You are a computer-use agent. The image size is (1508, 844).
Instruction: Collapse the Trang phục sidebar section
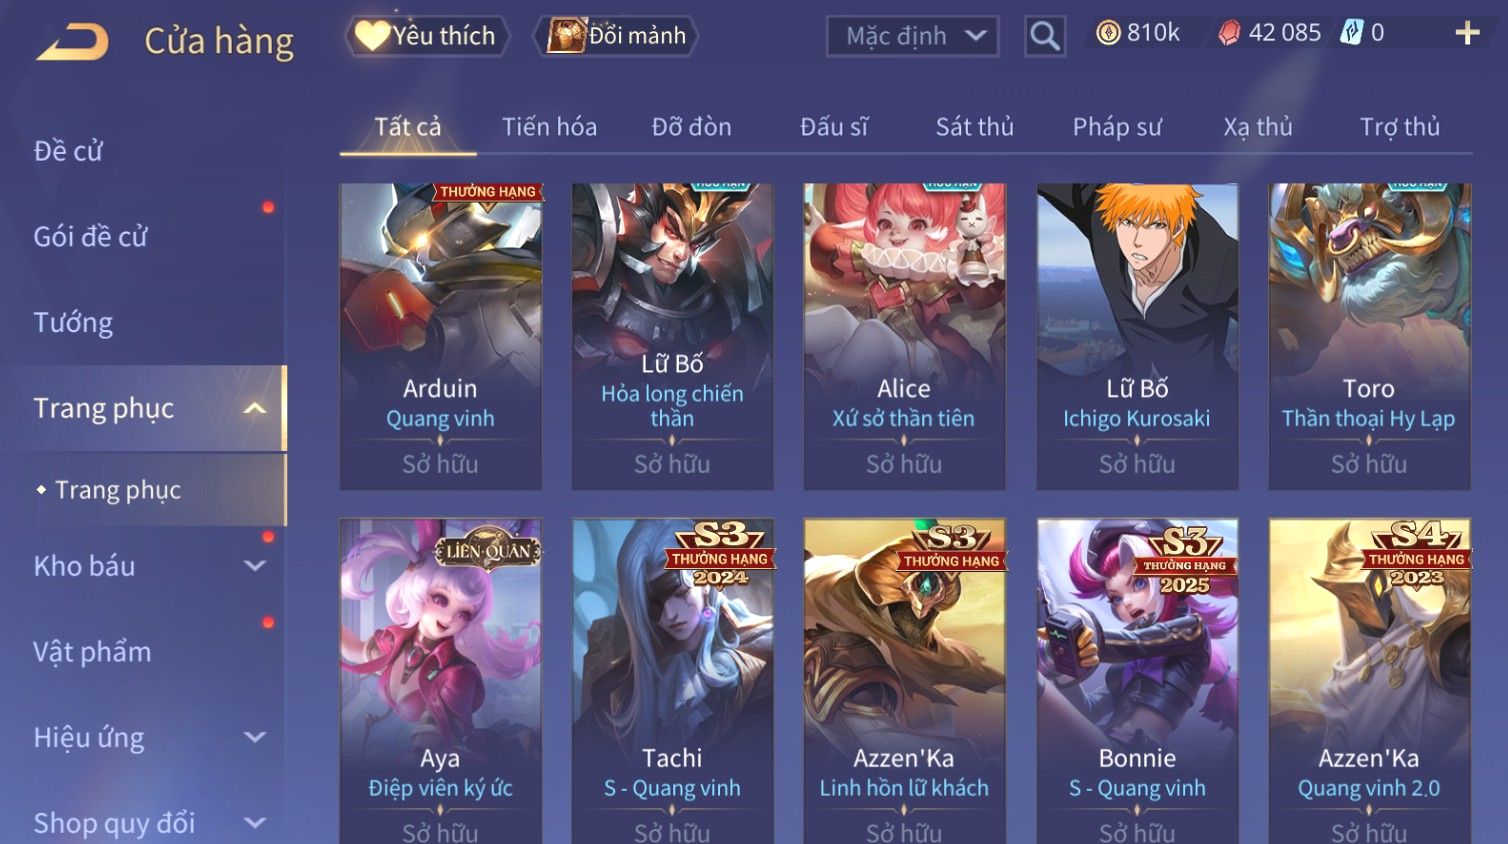click(x=255, y=408)
